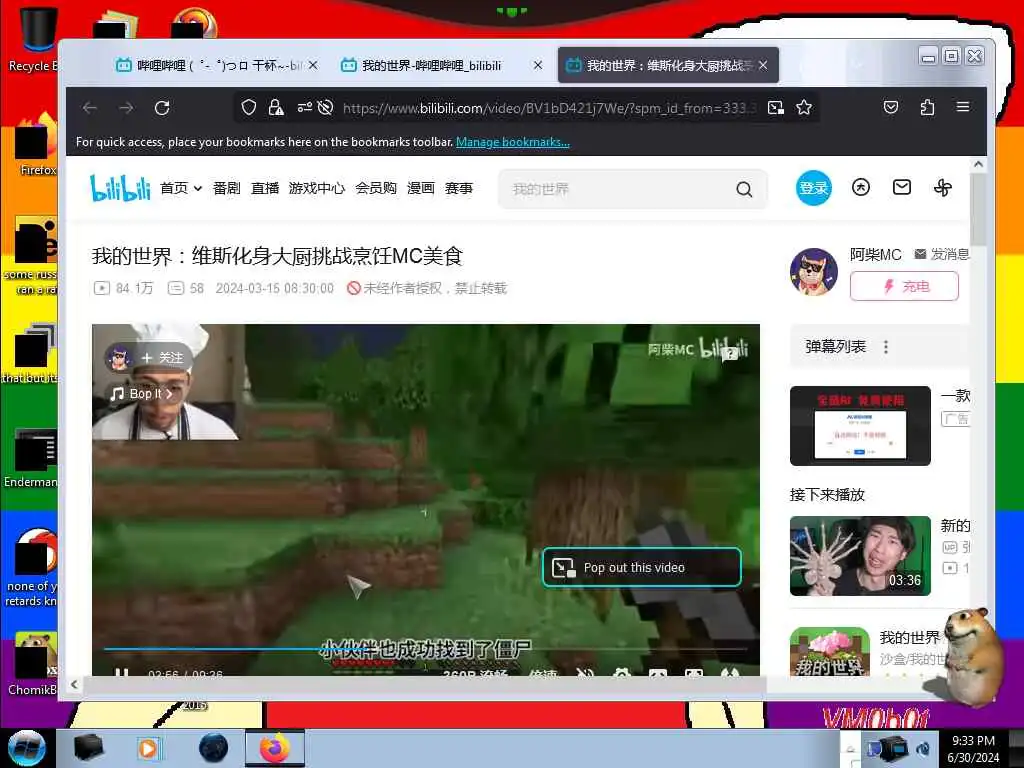The height and width of the screenshot is (768, 1024).
Task: Close the first 哔哩哔哩 tab
Action: [x=313, y=65]
